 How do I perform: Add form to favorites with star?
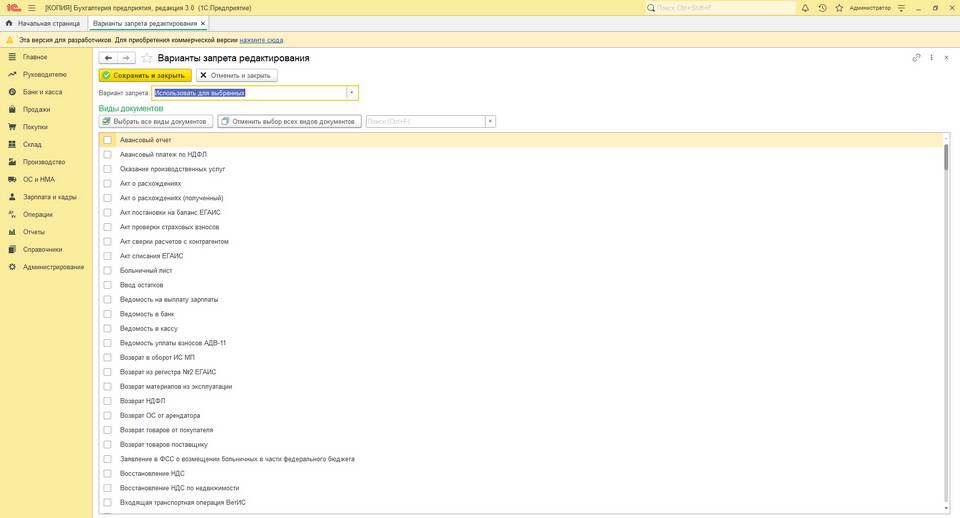[x=146, y=58]
